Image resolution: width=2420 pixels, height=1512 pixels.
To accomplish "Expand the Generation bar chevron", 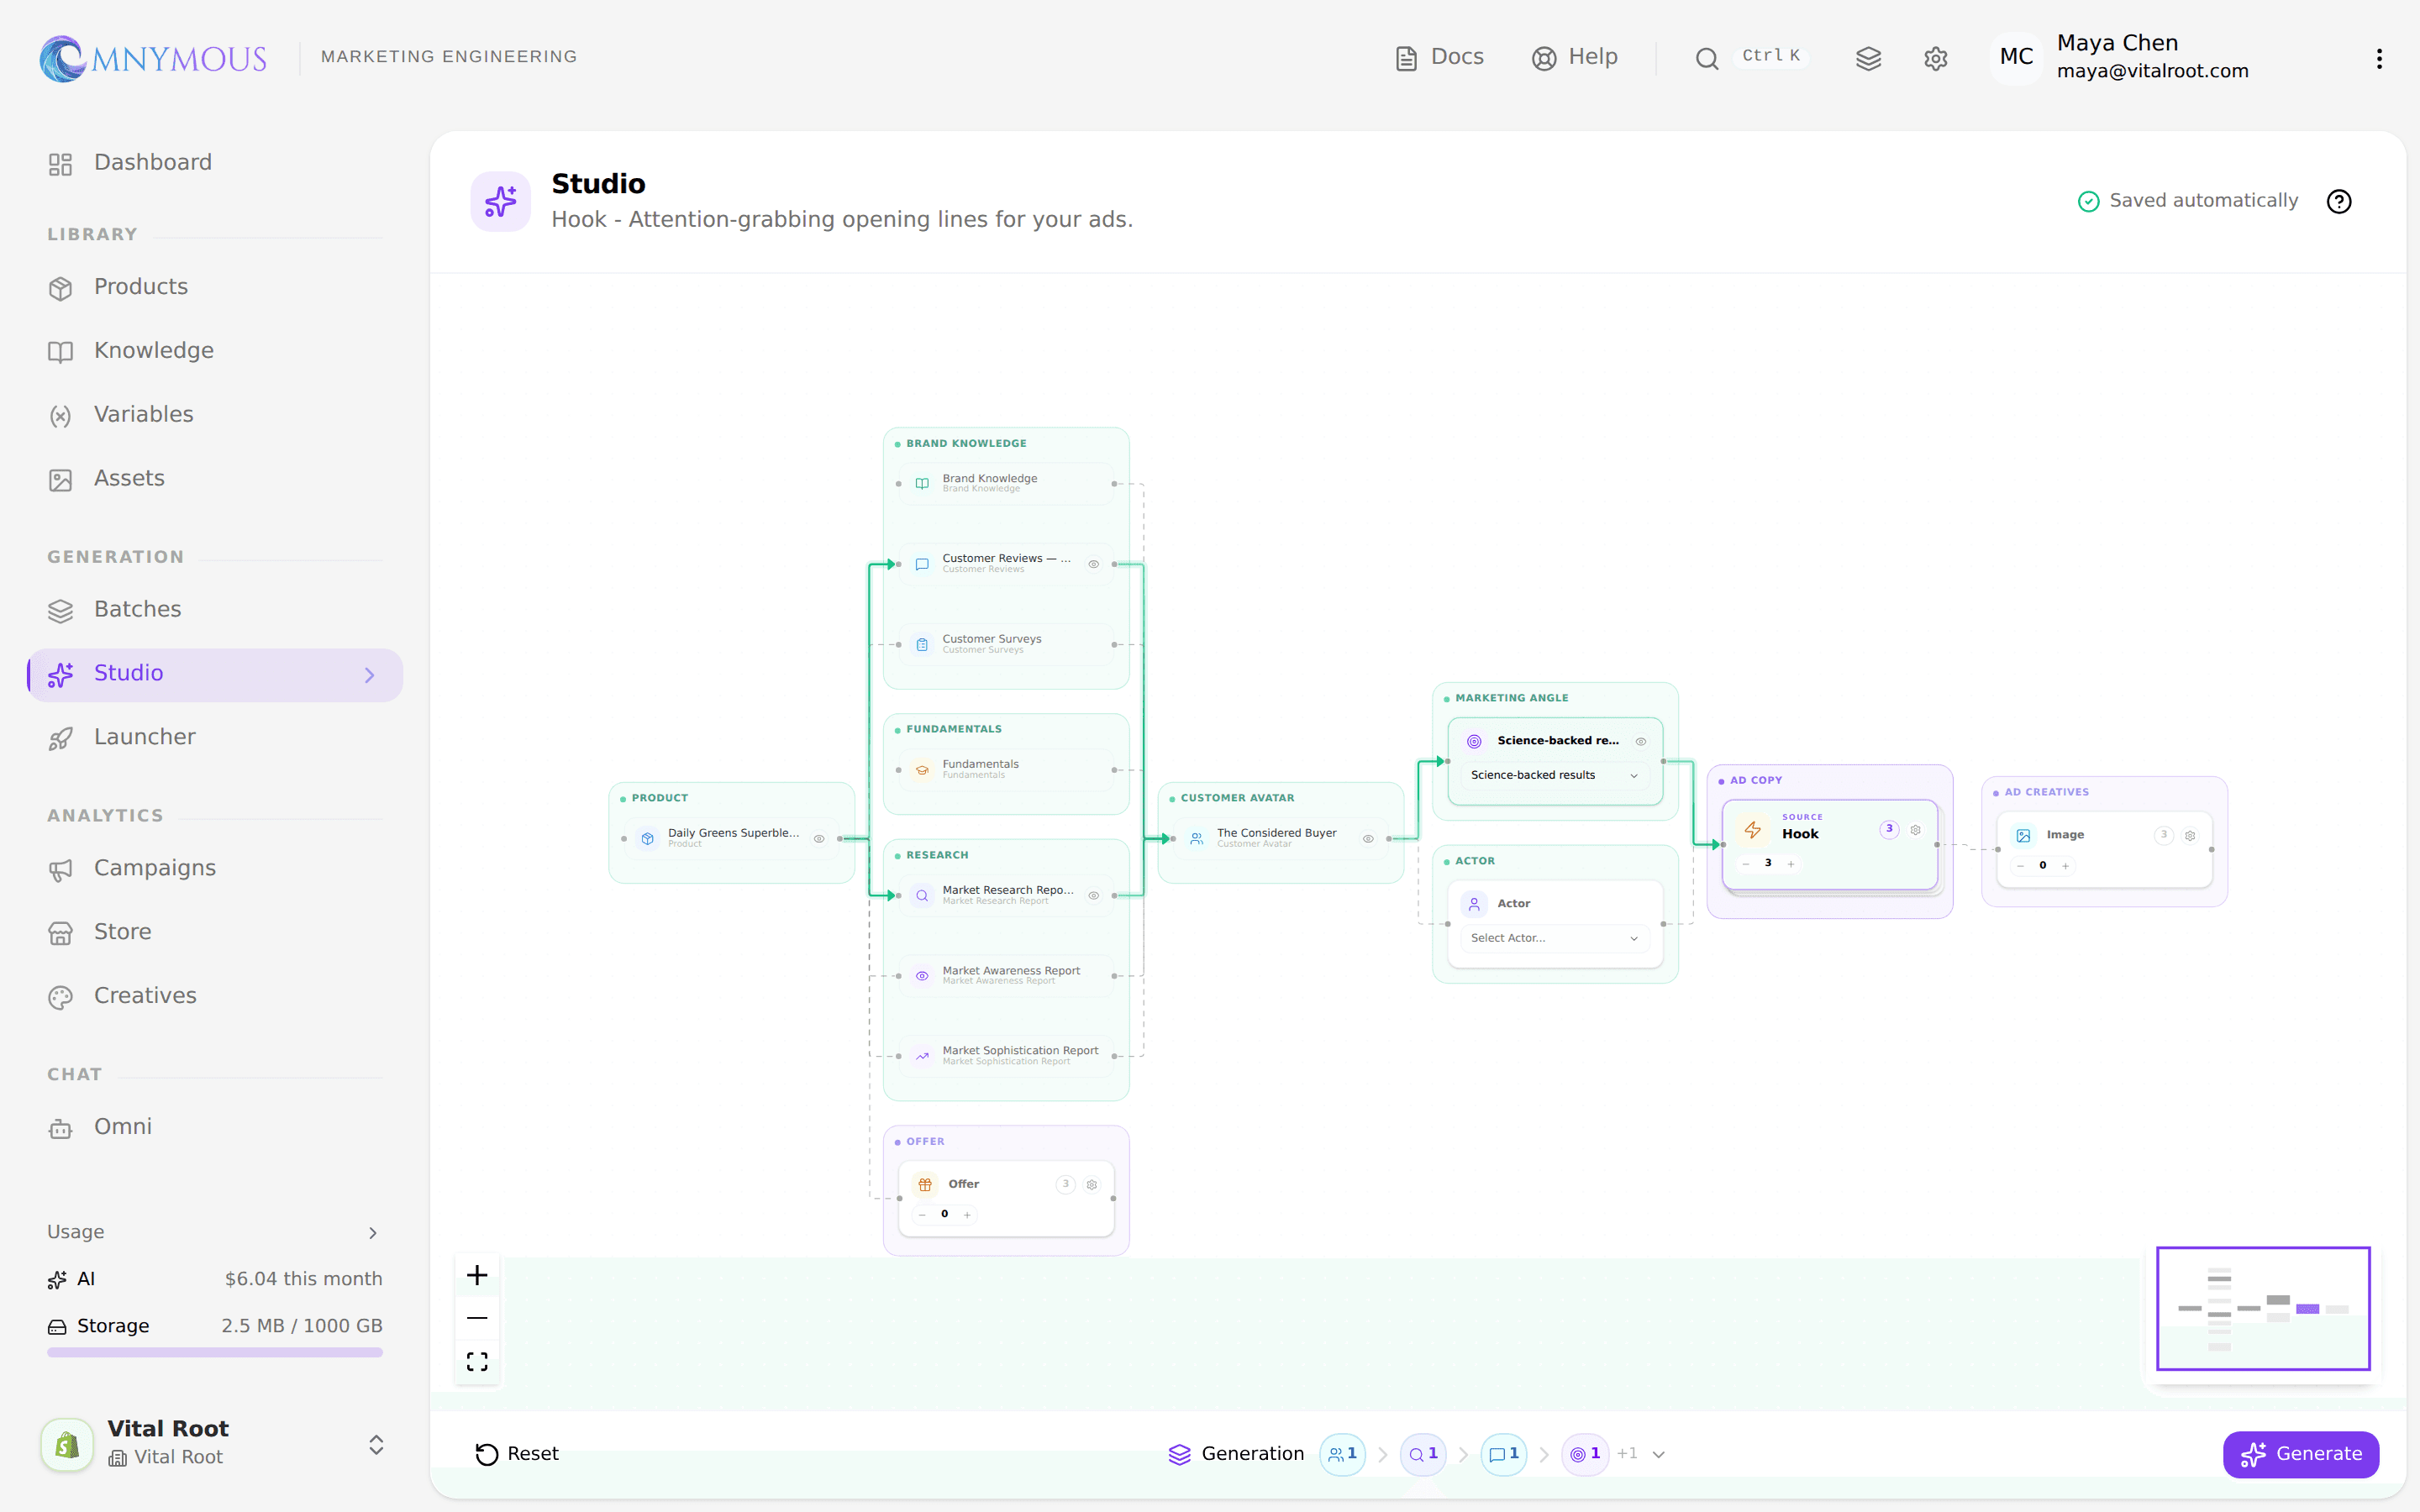I will click(x=1658, y=1455).
